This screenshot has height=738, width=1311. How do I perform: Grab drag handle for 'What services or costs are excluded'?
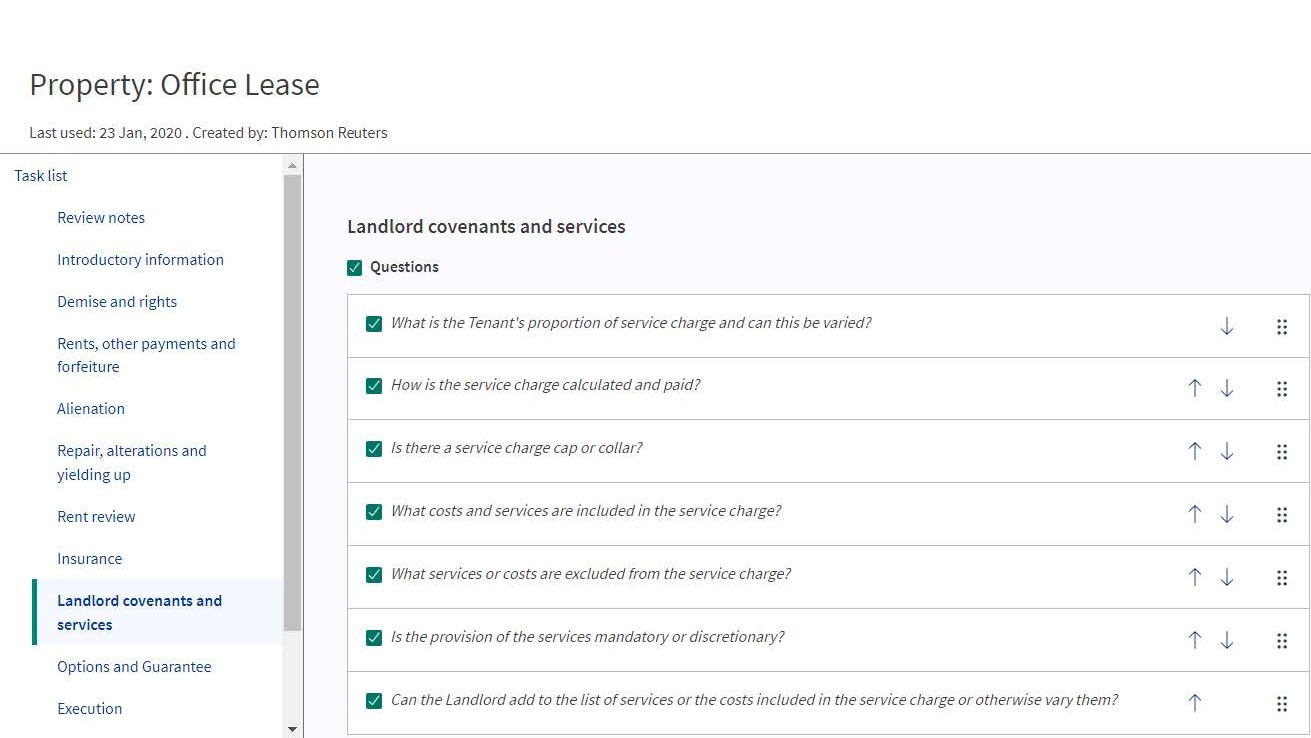coord(1282,579)
